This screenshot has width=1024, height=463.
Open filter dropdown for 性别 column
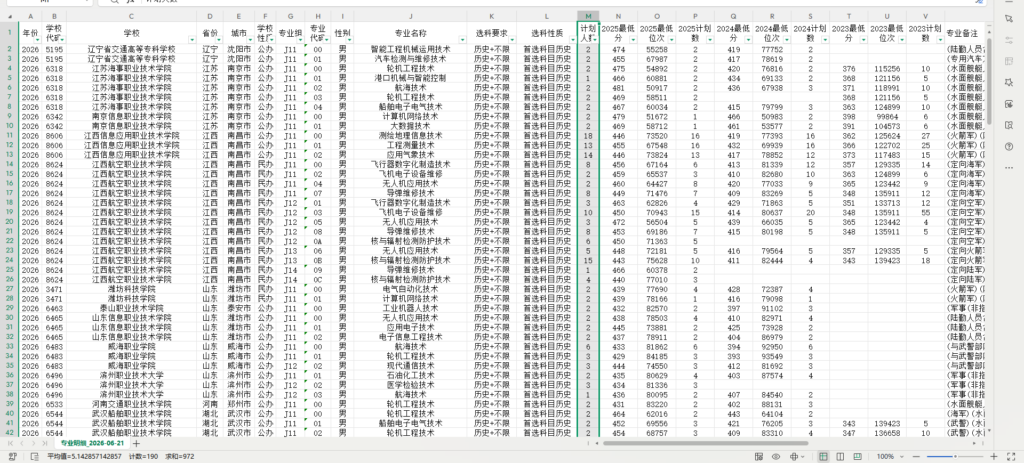pos(349,40)
